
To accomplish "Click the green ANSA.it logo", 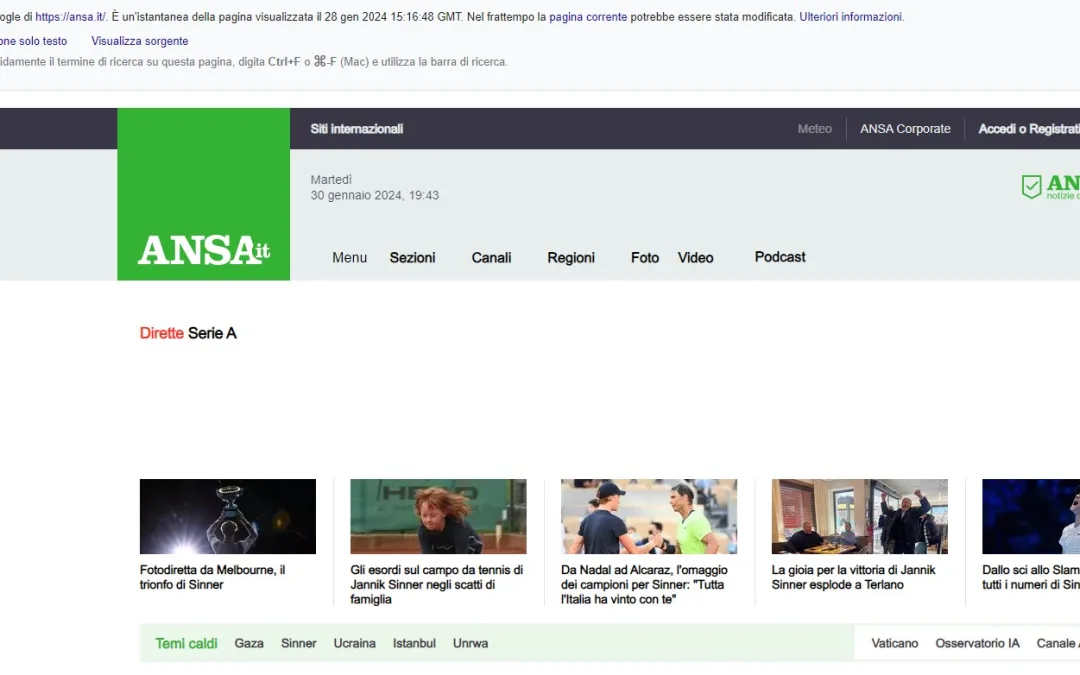I will [x=204, y=249].
